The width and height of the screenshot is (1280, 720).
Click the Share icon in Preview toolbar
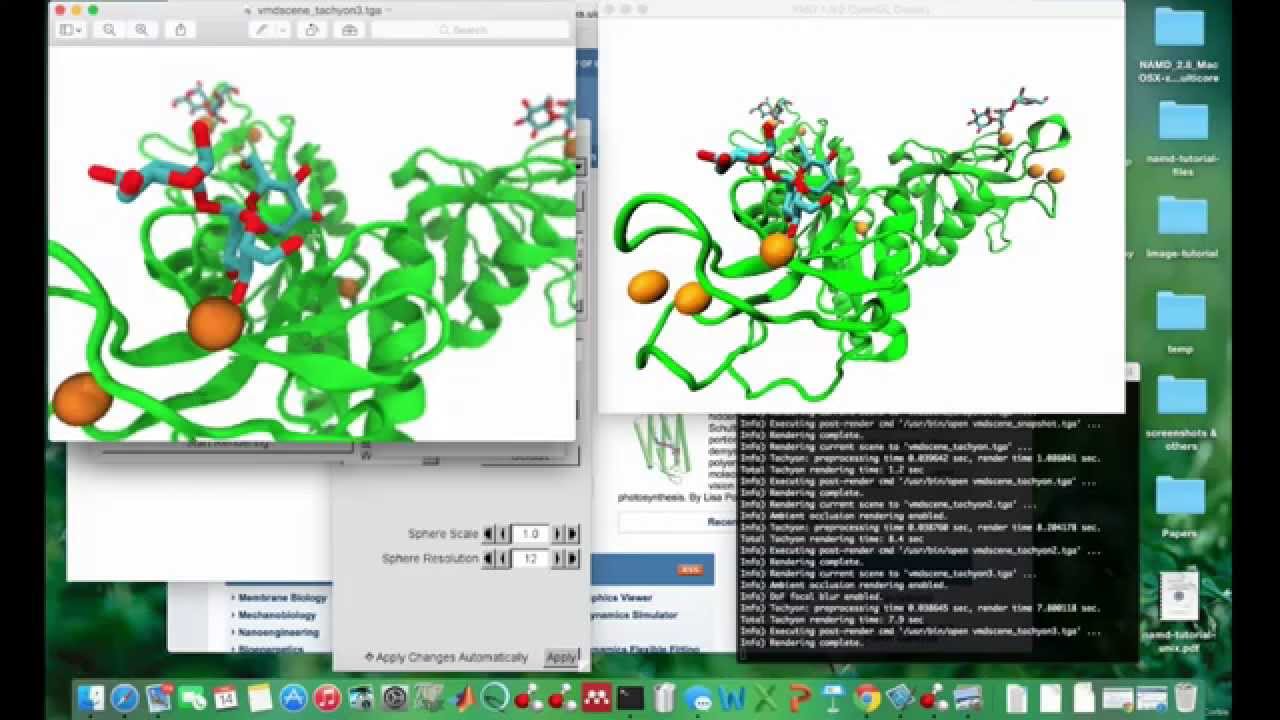180,30
